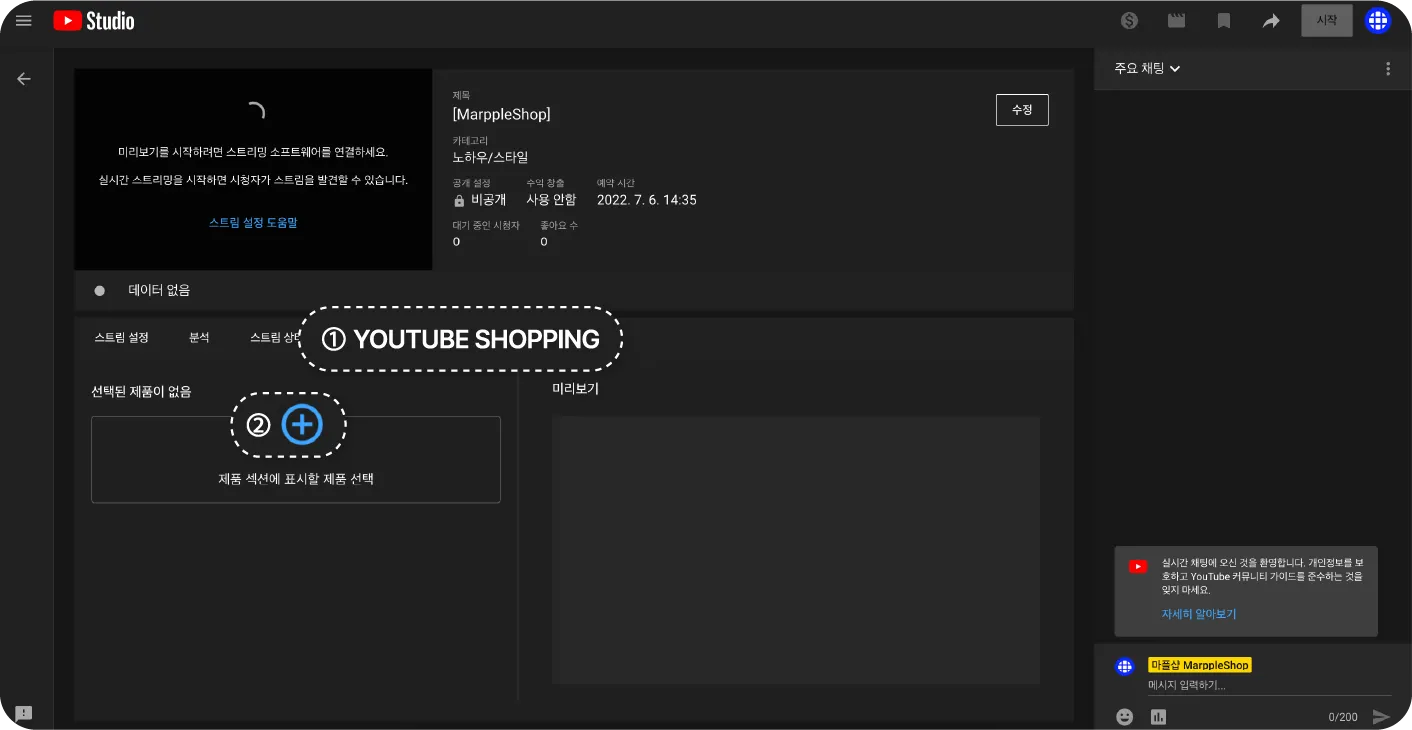
Task: Click the YouTube icon in welcome notice
Action: tap(1137, 566)
